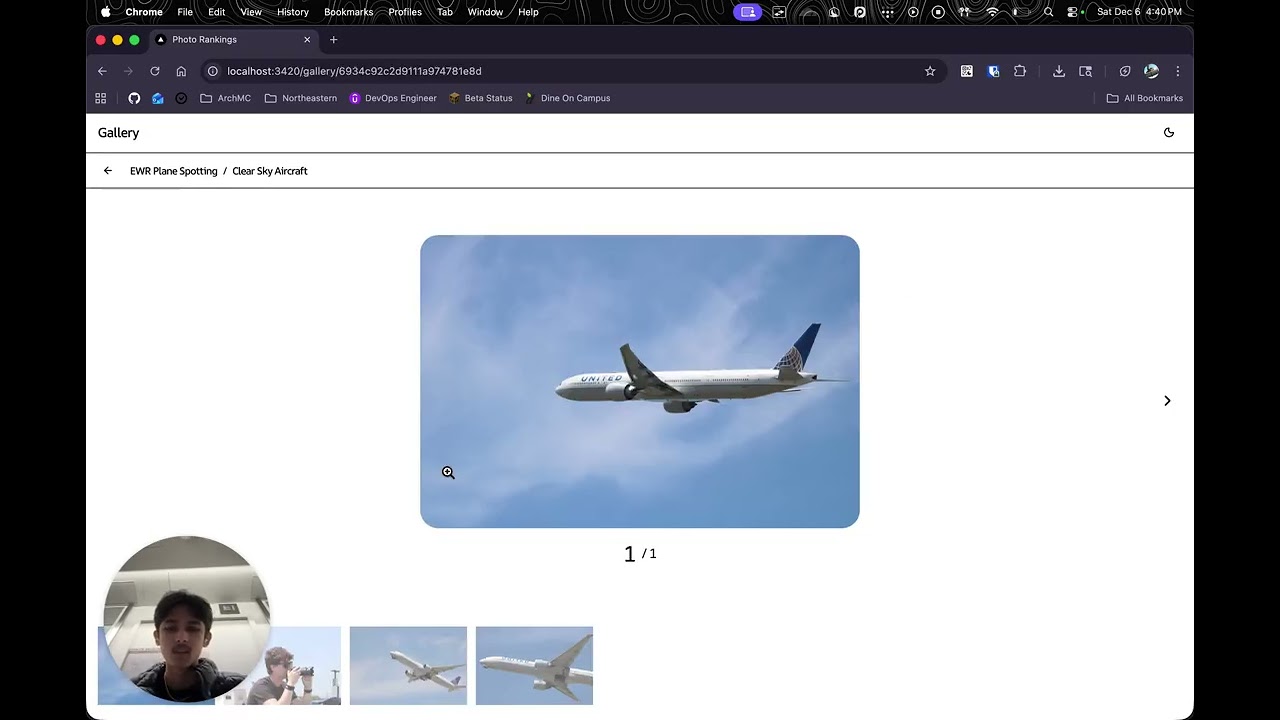Click the lightning-bolt performance icon in the toolbar
The width and height of the screenshot is (1280, 720).
click(x=1125, y=71)
